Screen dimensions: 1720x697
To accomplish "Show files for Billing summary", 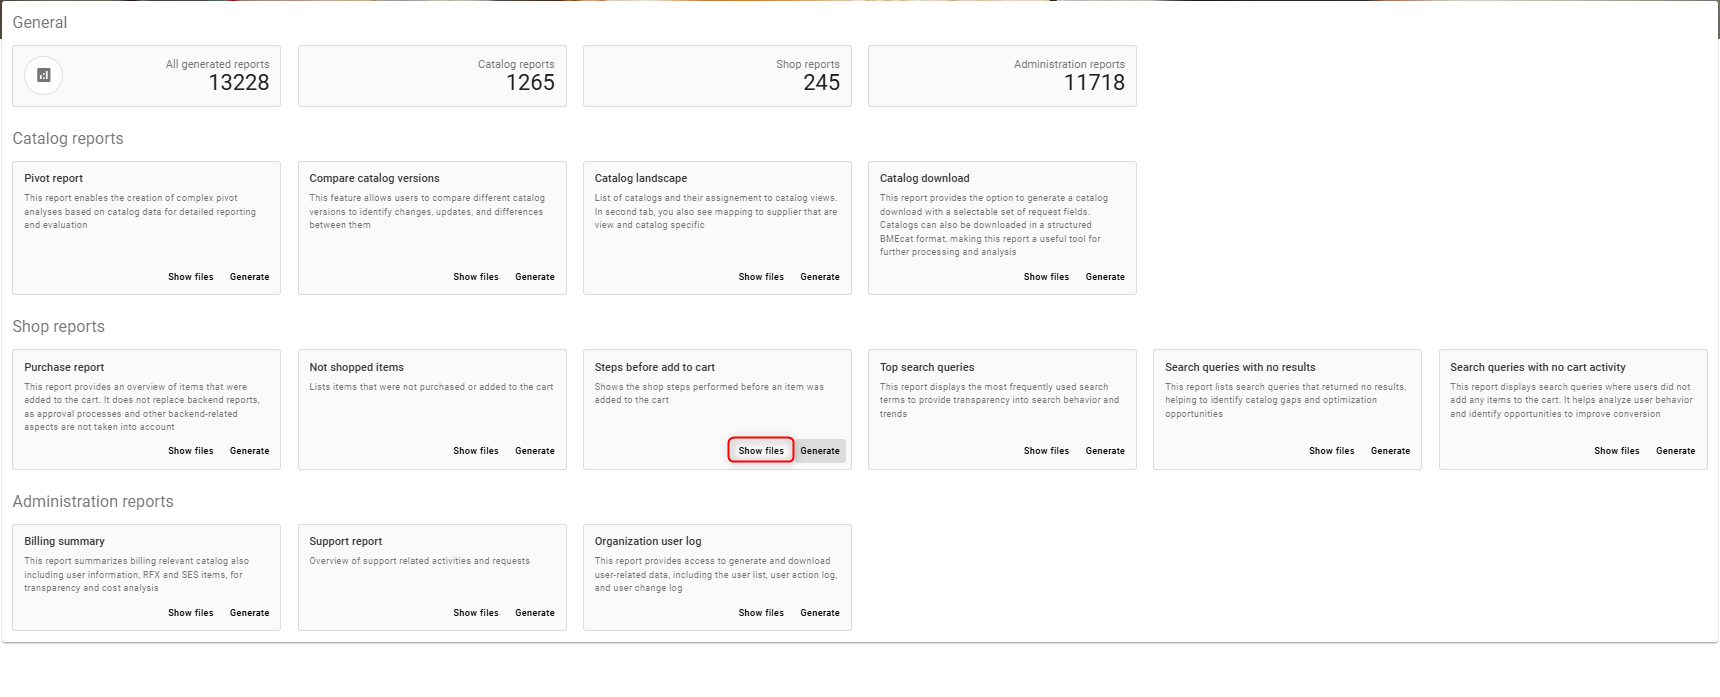I will (190, 613).
